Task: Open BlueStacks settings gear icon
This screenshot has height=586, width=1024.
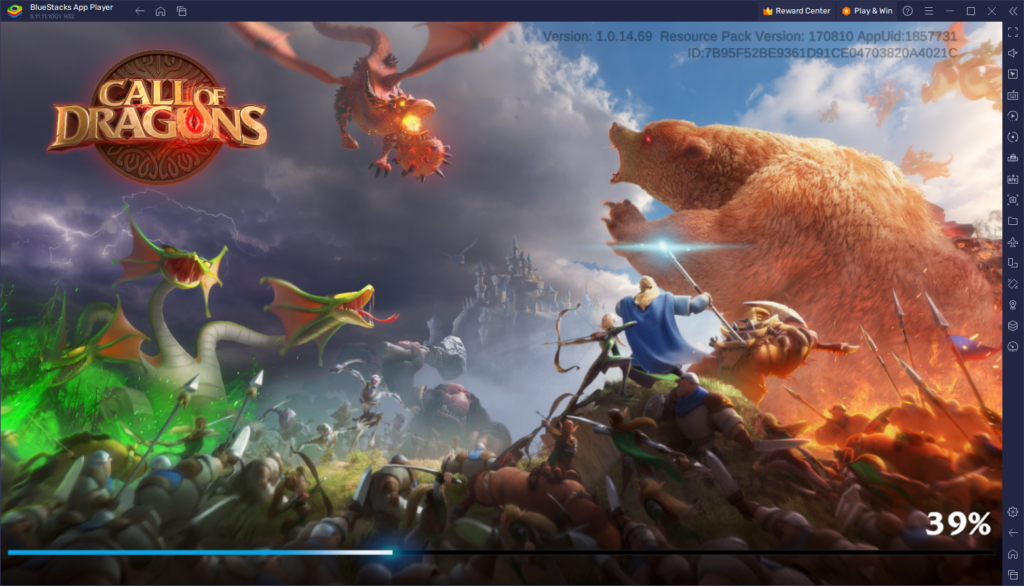Action: (x=1012, y=512)
